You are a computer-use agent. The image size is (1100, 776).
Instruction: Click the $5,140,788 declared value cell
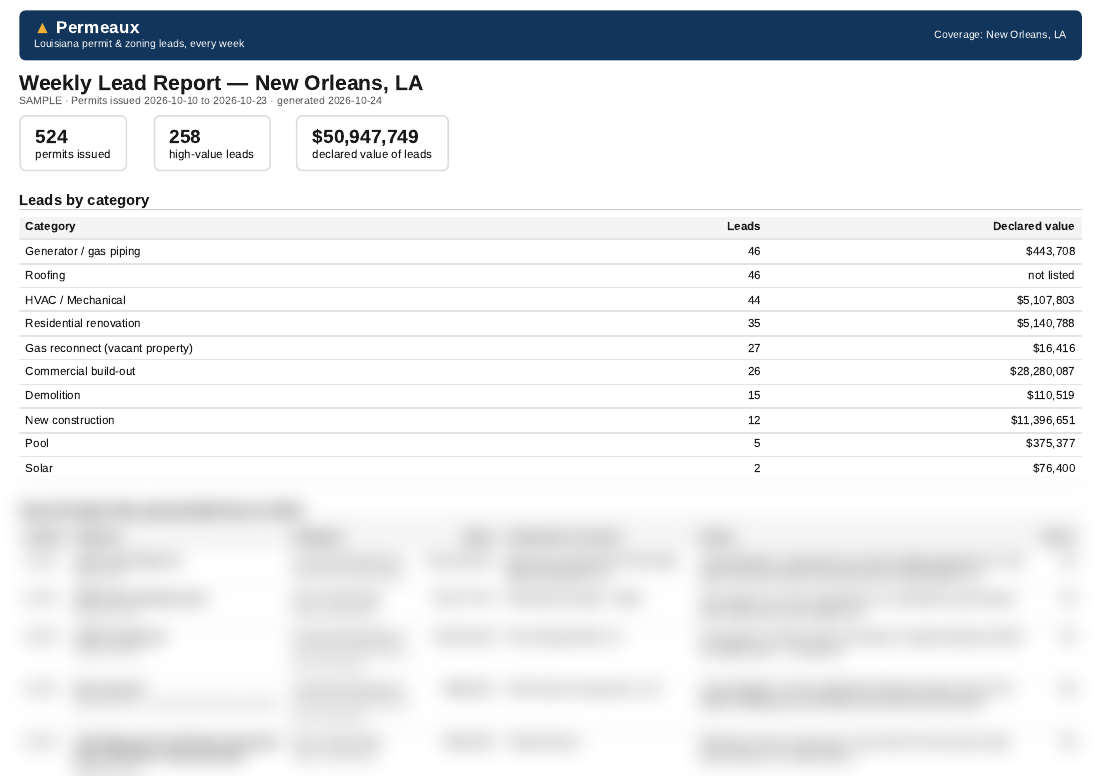[x=1045, y=323]
